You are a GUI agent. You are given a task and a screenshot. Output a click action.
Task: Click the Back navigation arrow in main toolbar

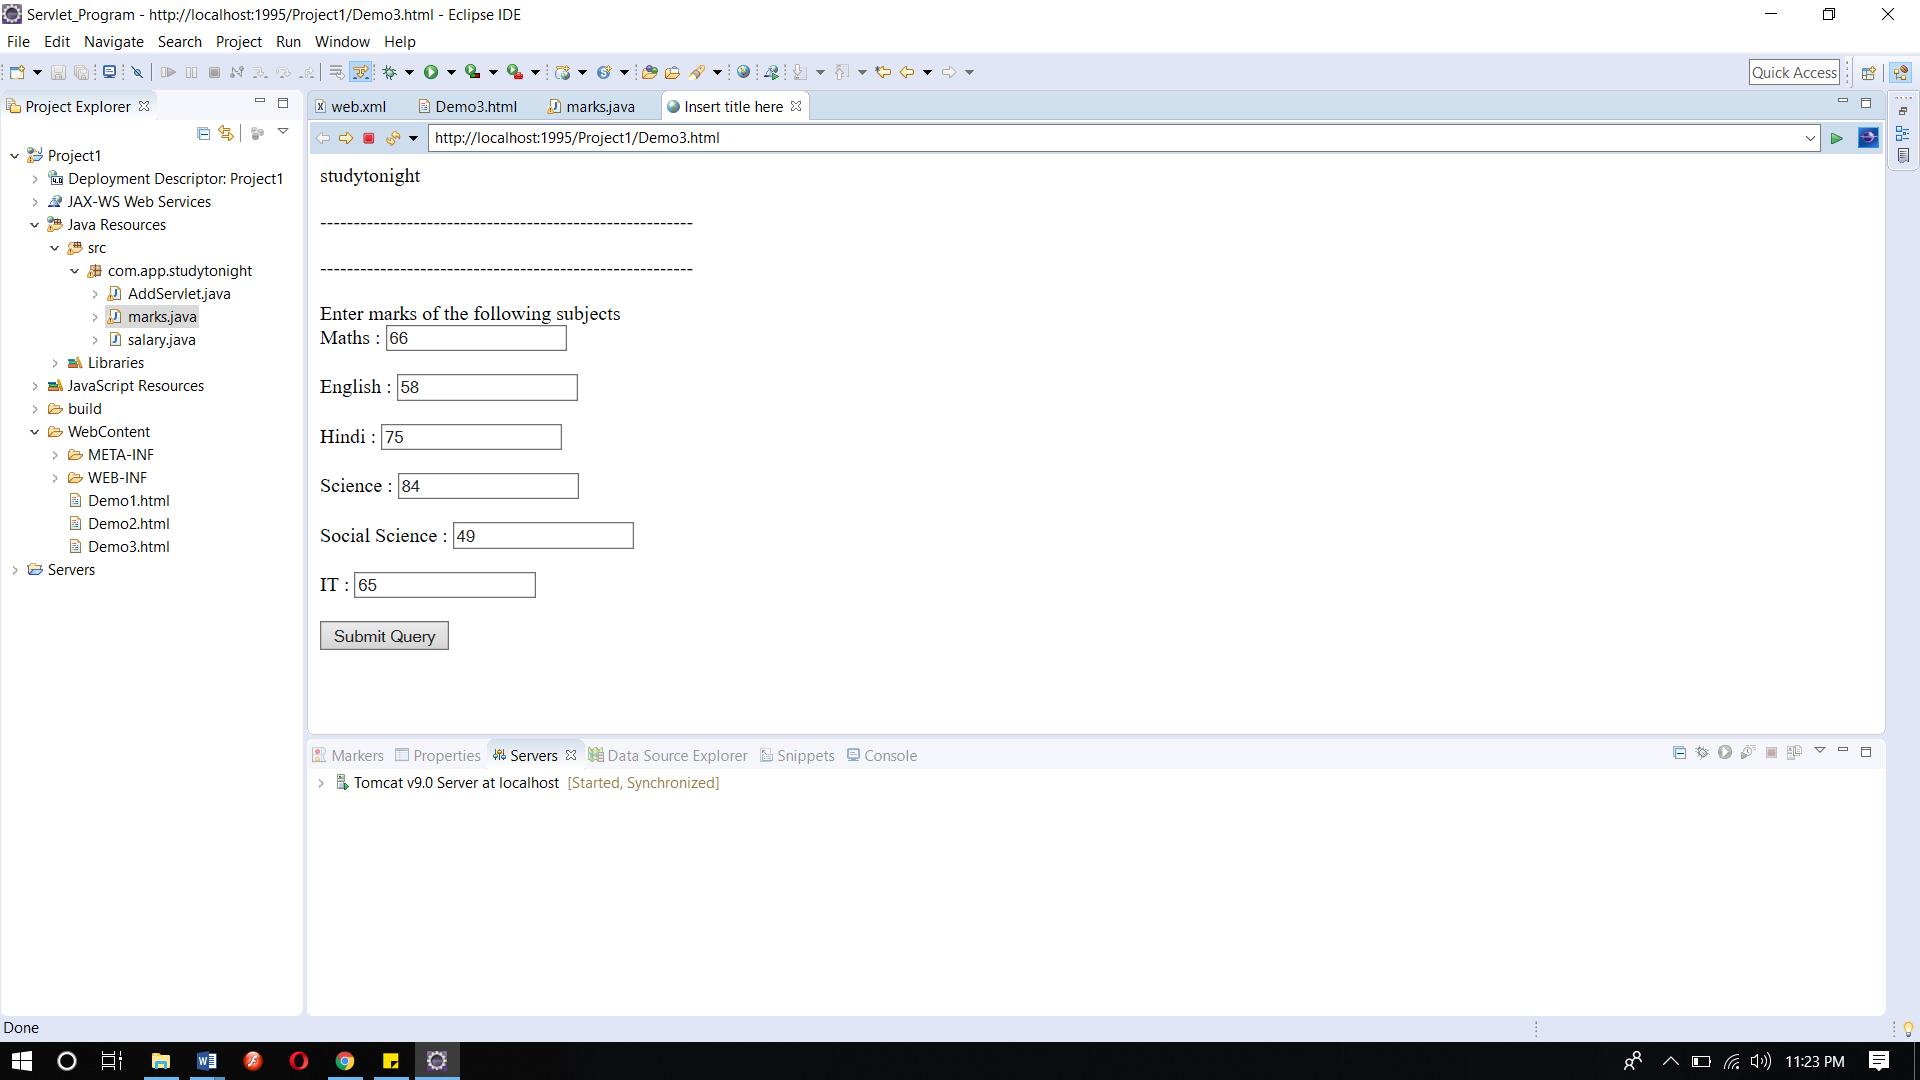coord(907,72)
